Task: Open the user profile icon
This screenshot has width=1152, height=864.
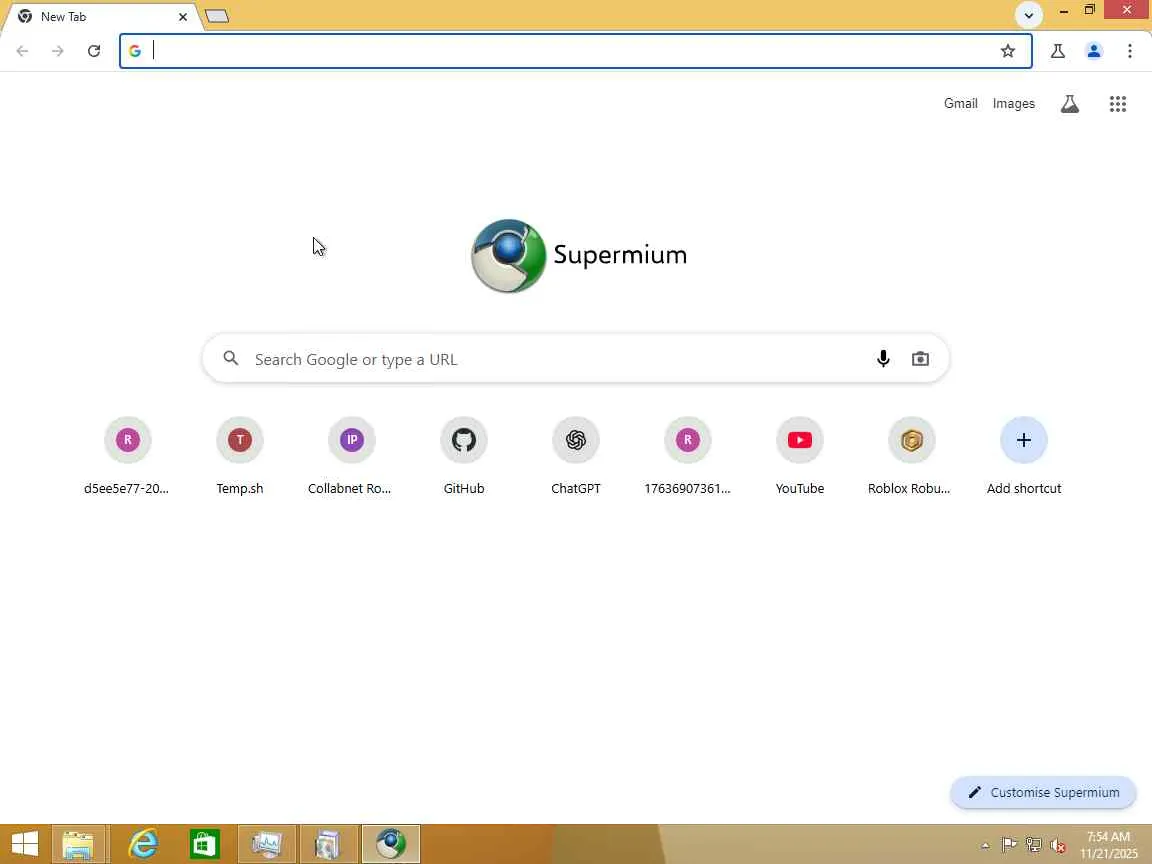Action: click(1094, 51)
